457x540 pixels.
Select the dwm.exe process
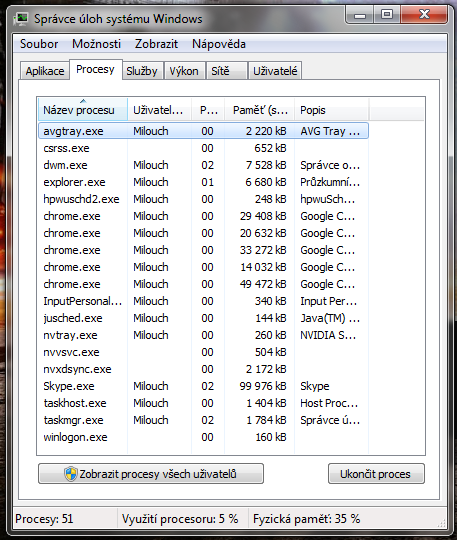[x=203, y=165]
